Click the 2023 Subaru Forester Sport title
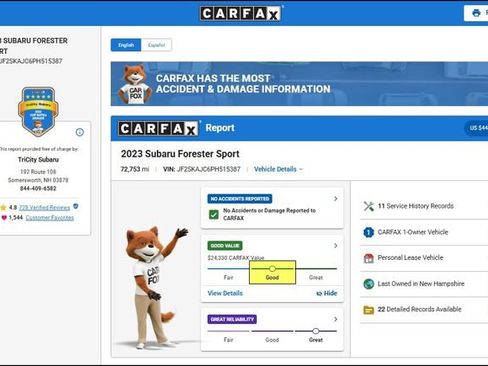This screenshot has width=488, height=366. (180, 154)
